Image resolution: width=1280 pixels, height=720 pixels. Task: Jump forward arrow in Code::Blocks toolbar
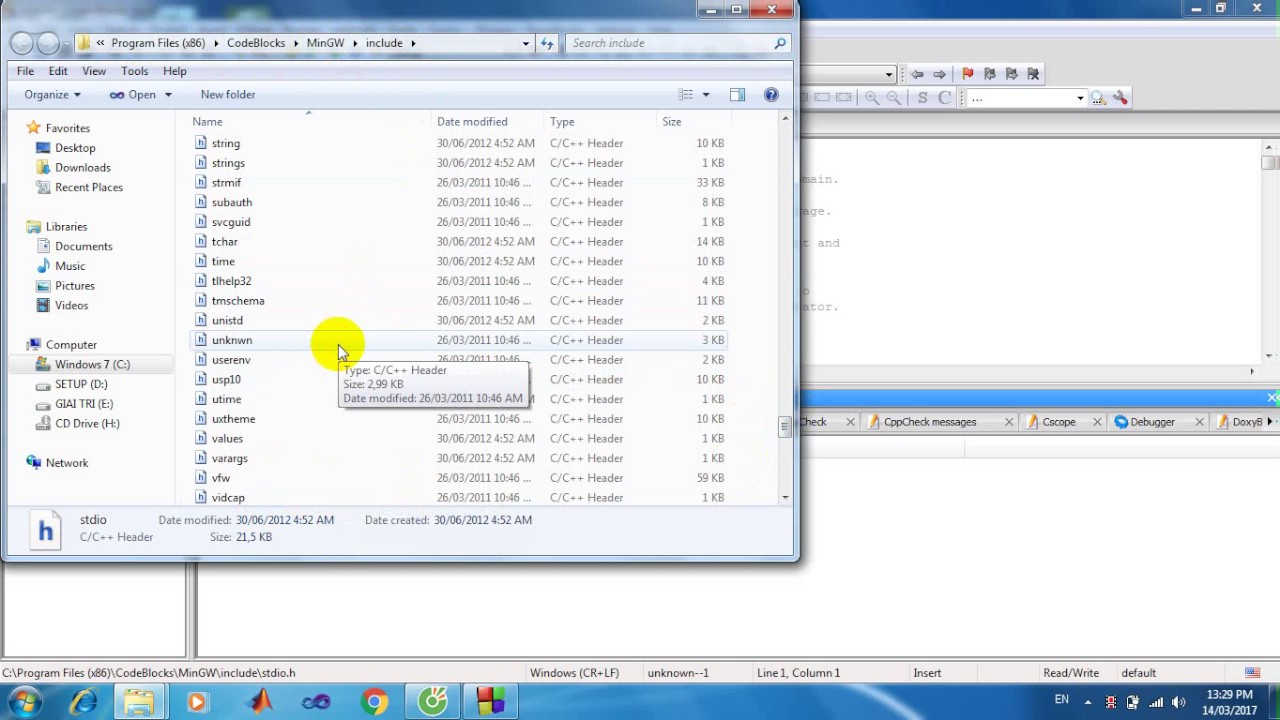point(939,74)
